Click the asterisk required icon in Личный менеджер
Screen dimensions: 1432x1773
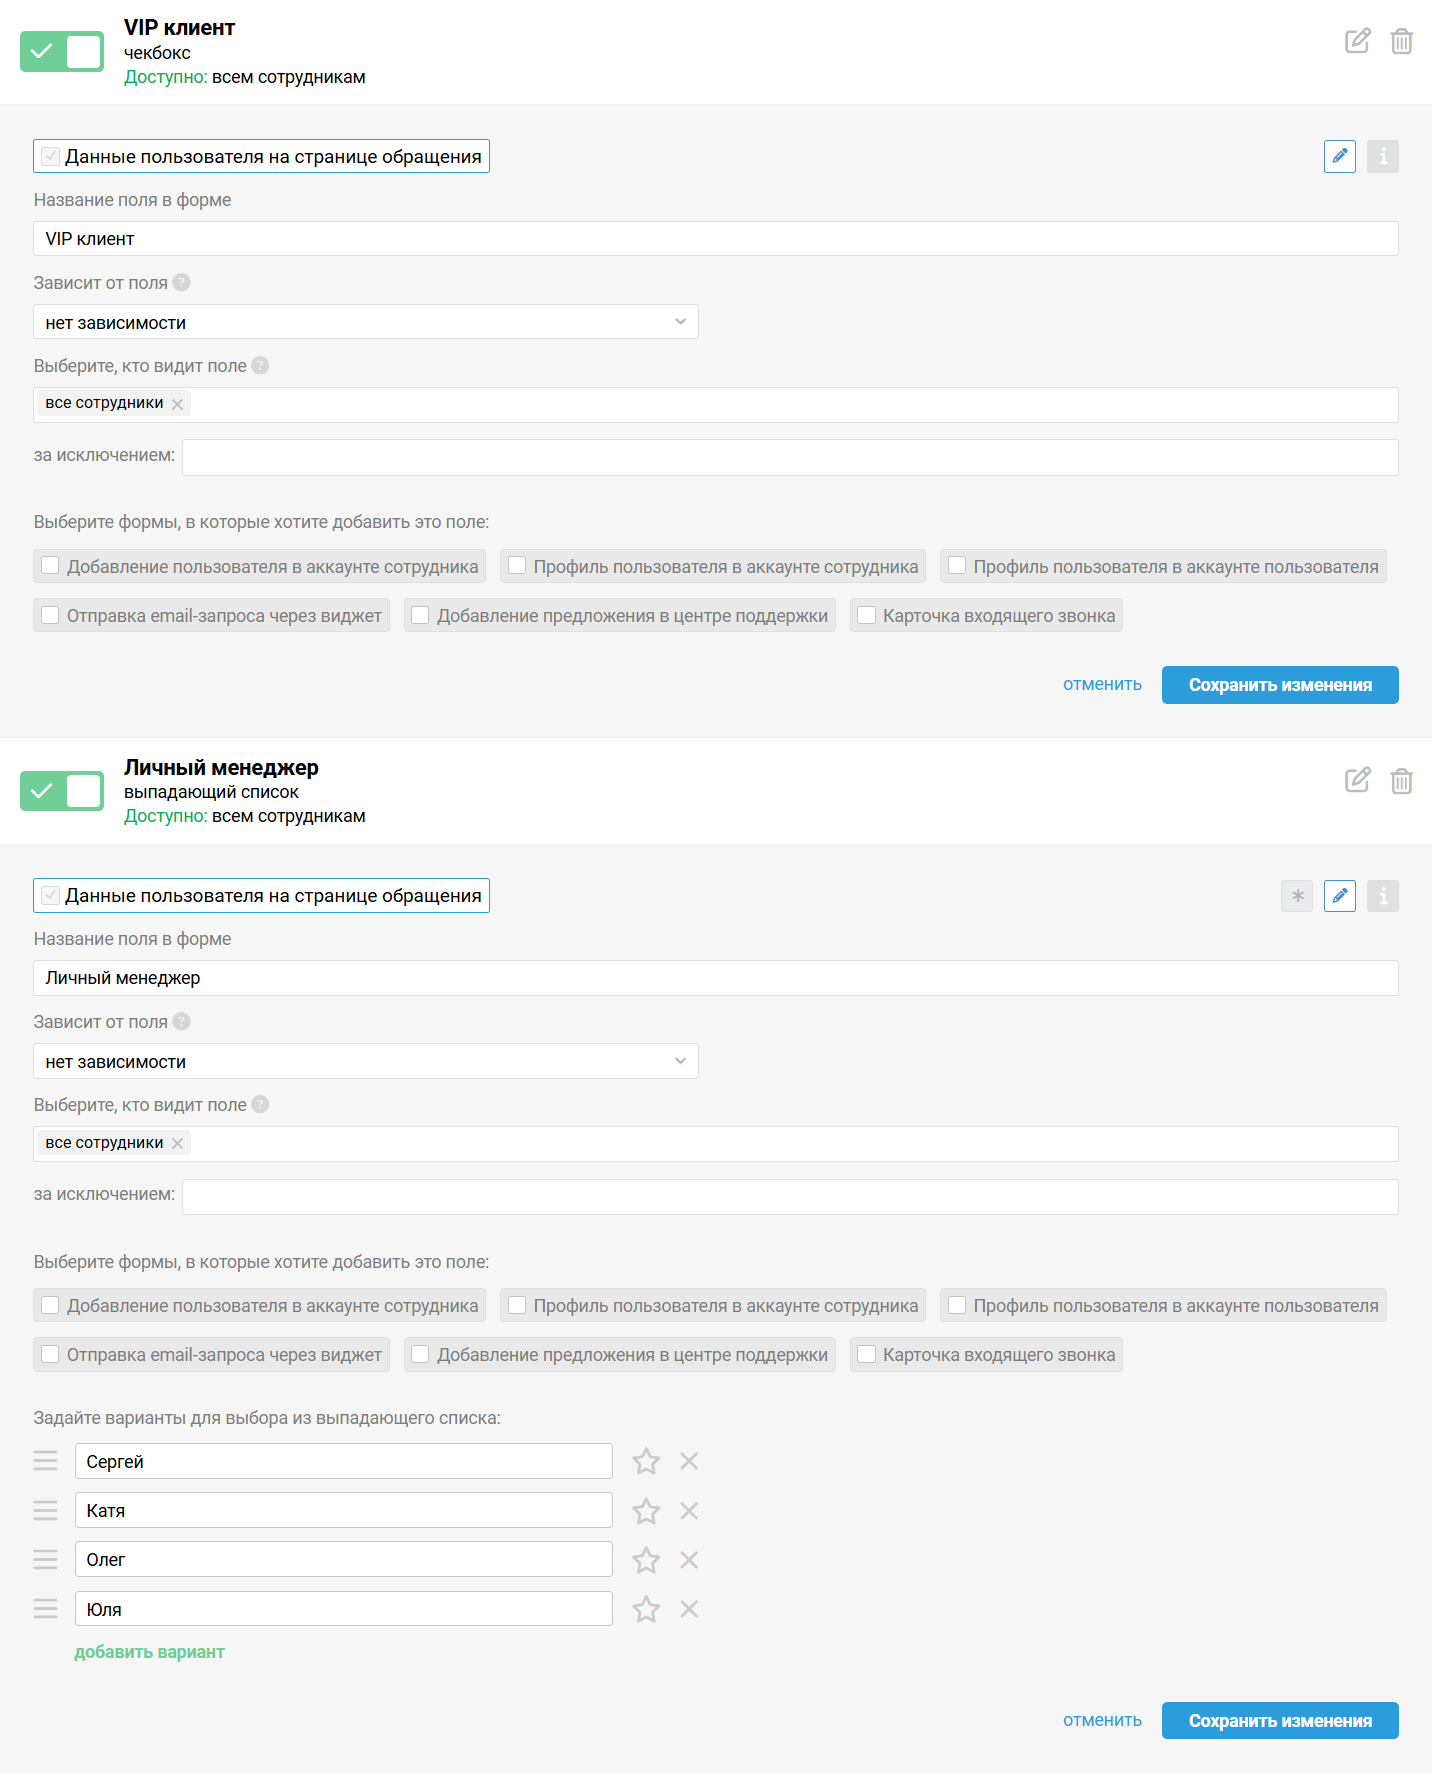coord(1297,896)
